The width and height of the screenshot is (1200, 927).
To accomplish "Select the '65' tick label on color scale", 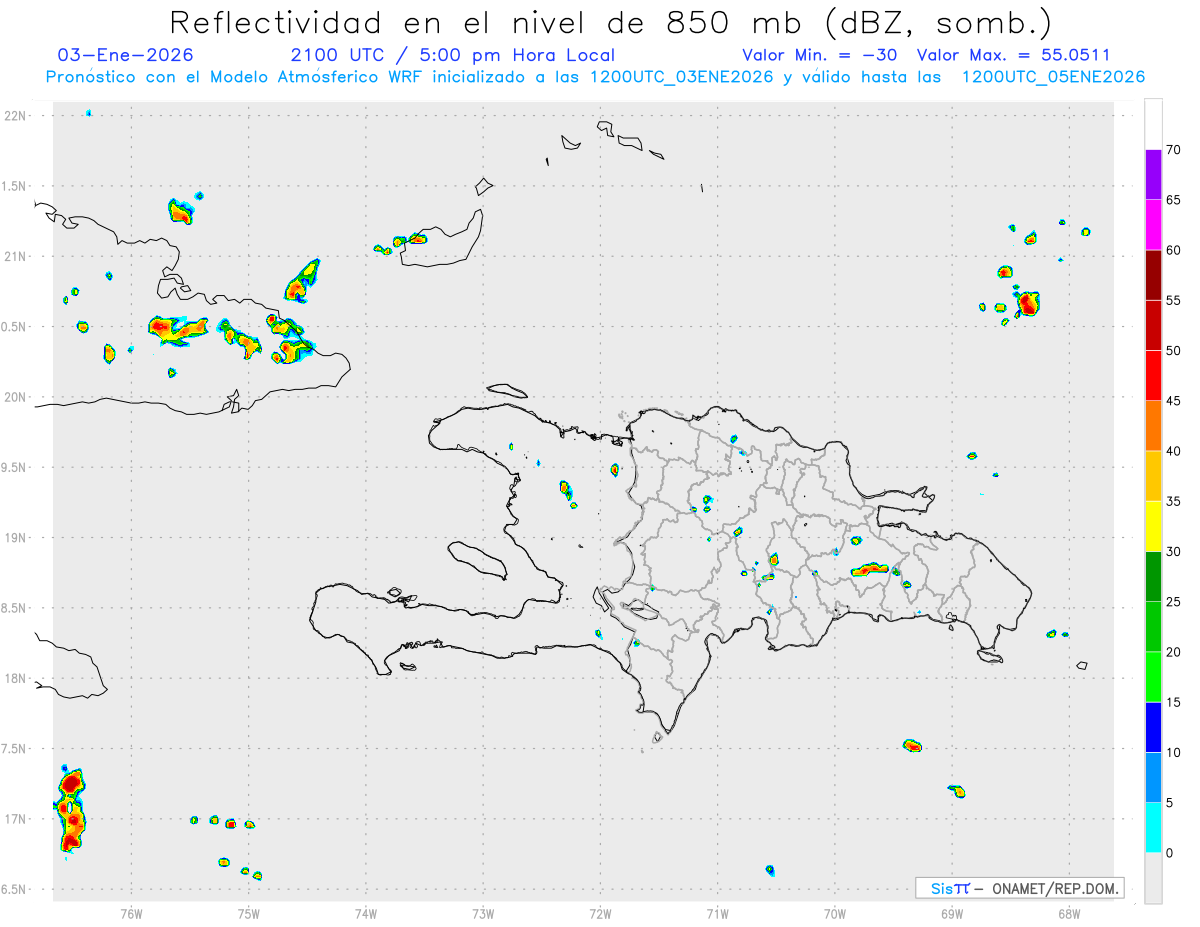I will [x=1173, y=200].
